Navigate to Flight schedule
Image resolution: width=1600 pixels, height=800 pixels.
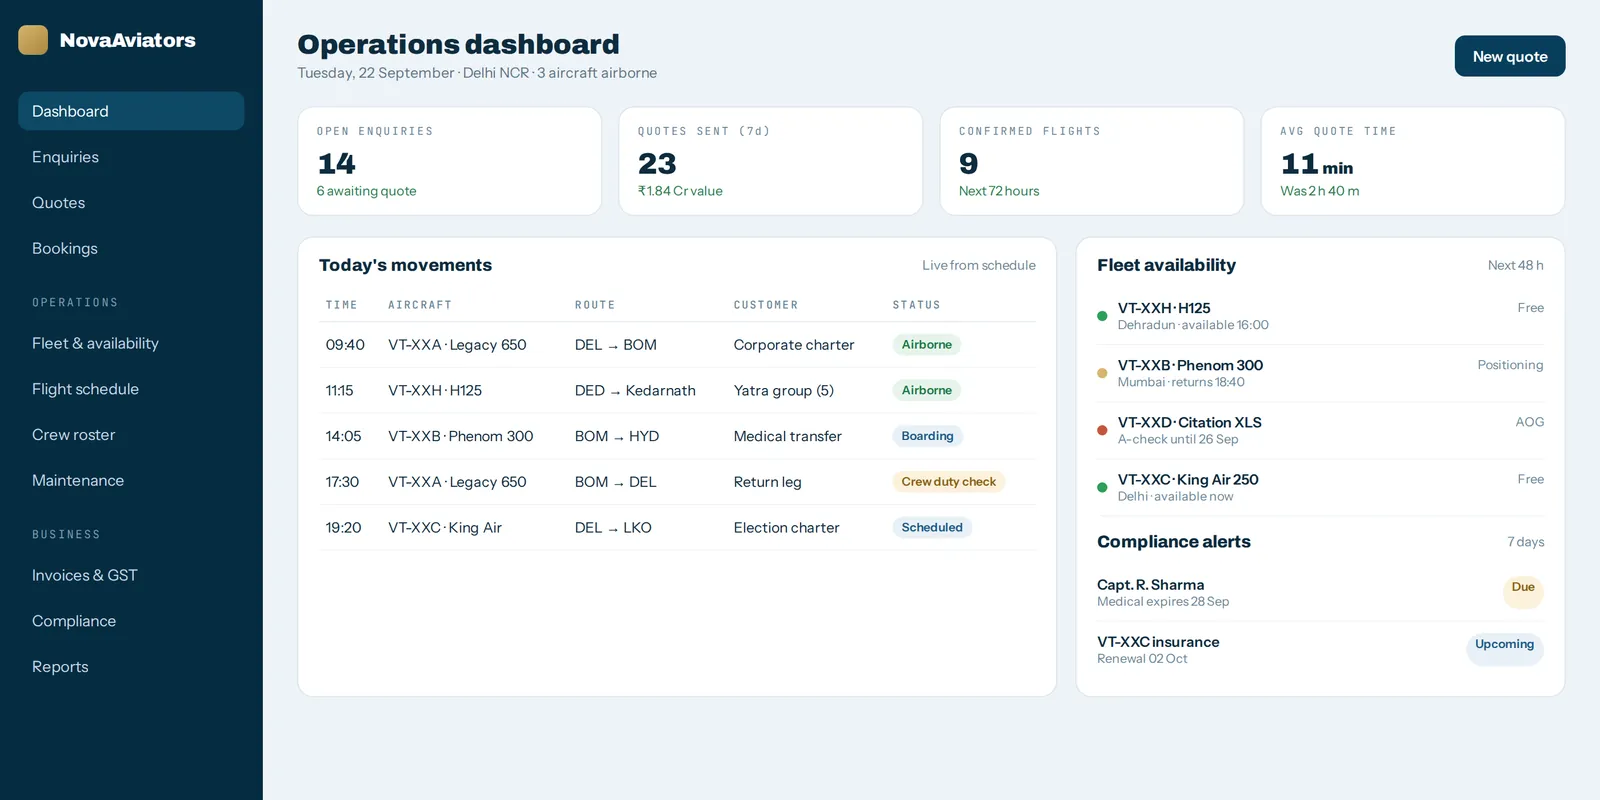[x=131, y=389]
